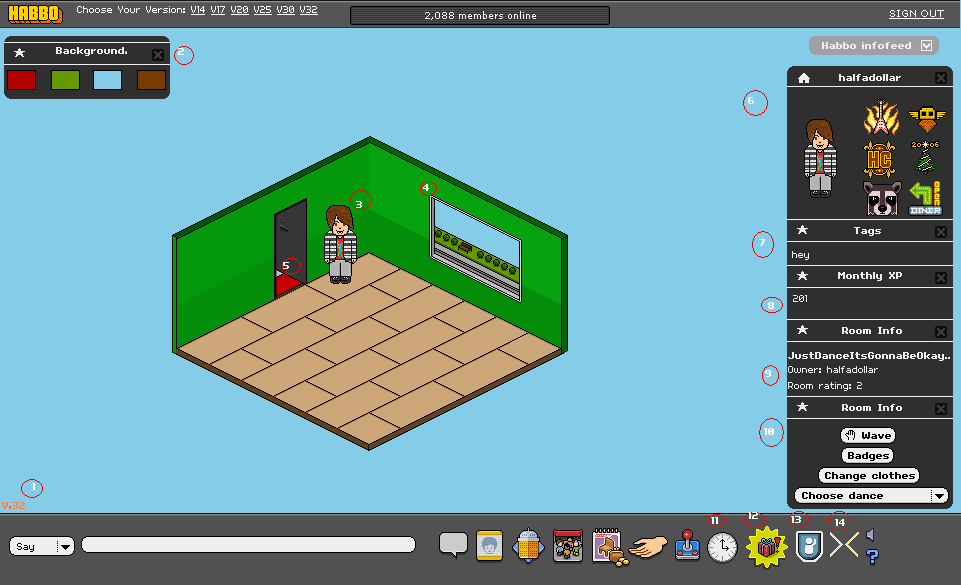This screenshot has height=585, width=961.
Task: Switch to version V30
Action: coord(285,10)
